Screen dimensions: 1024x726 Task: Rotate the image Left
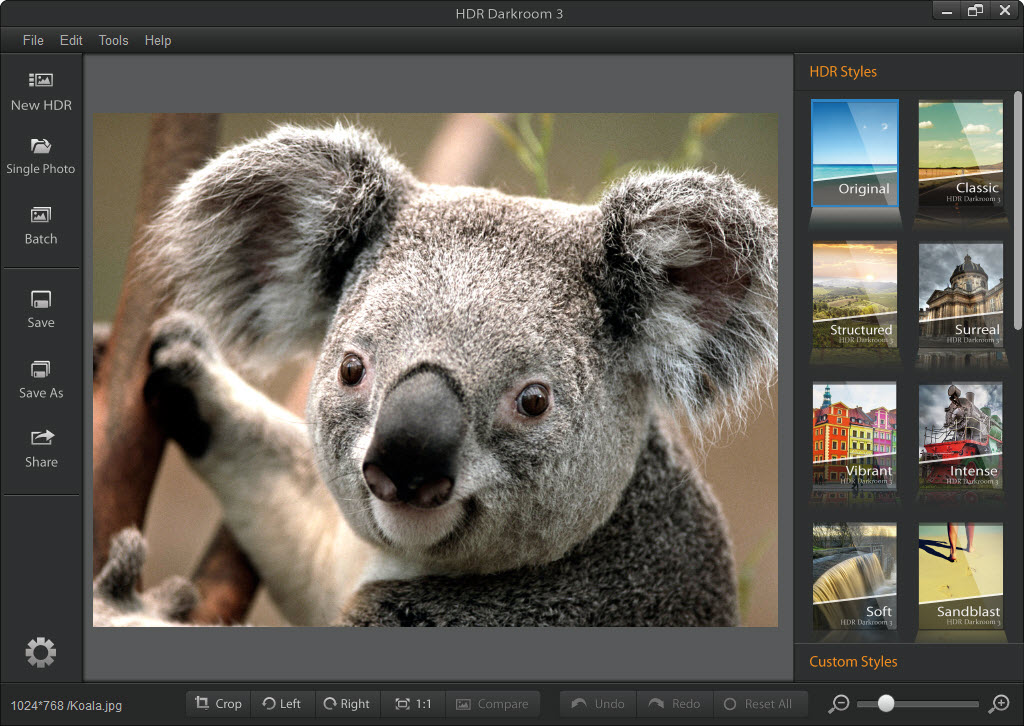coord(281,704)
